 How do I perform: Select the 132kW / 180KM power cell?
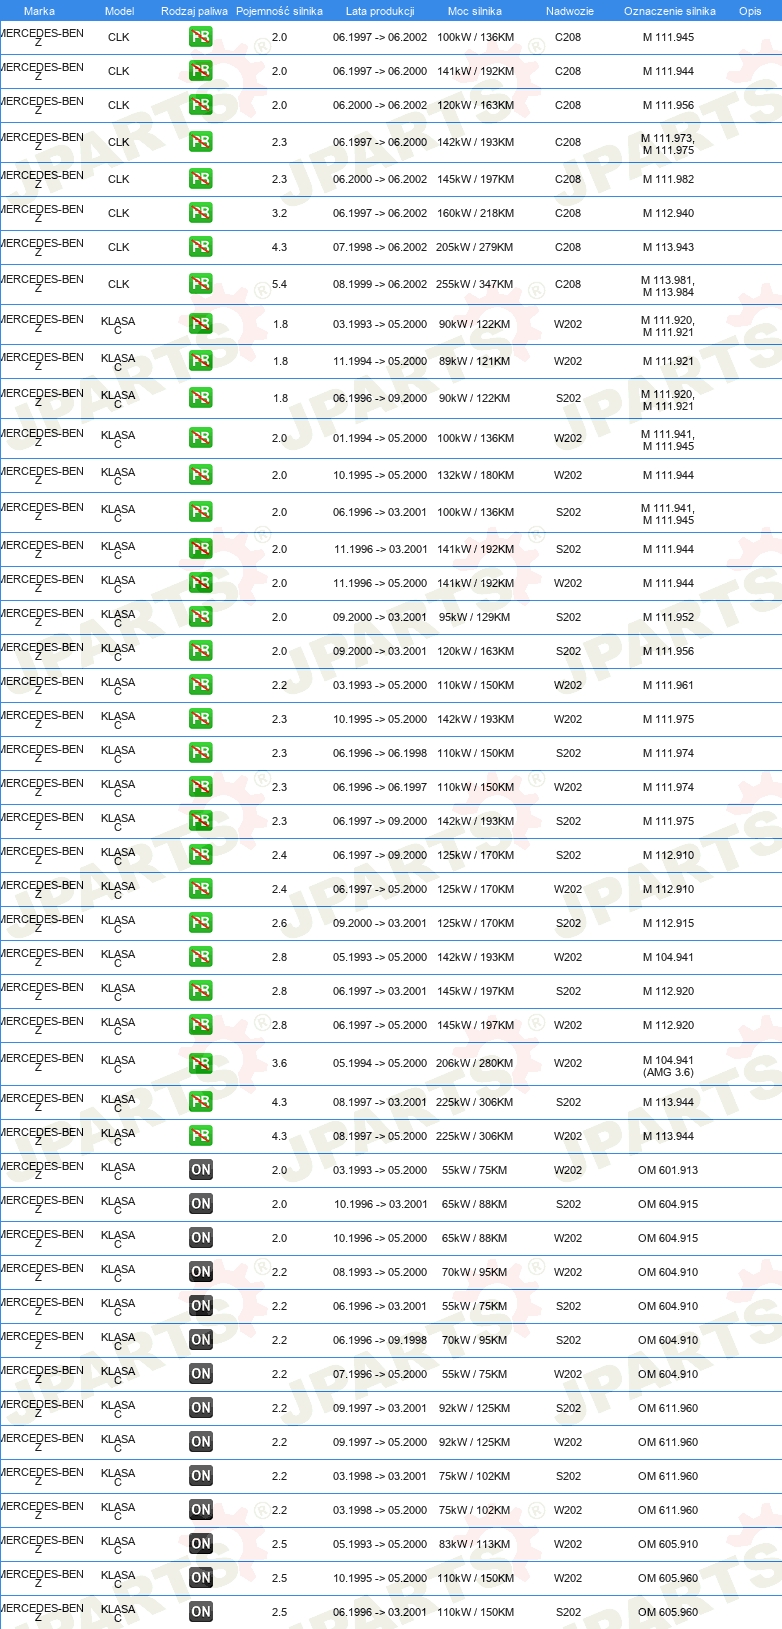(x=475, y=475)
